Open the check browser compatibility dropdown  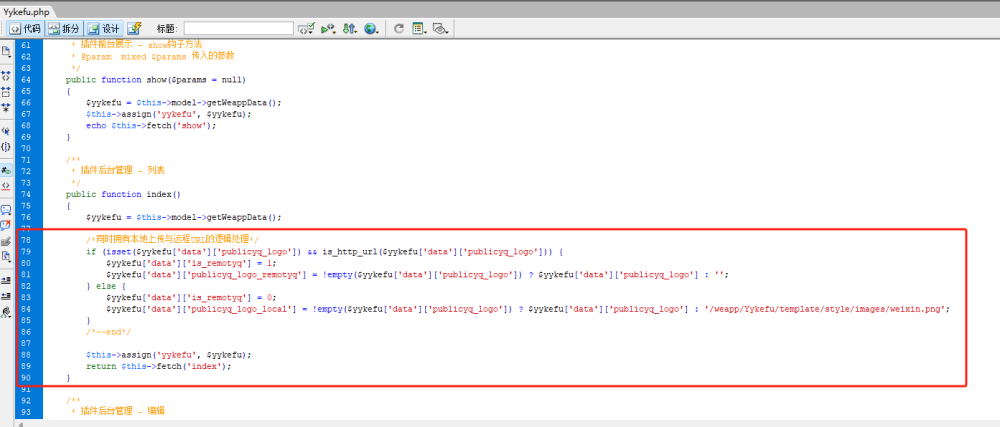tap(307, 28)
